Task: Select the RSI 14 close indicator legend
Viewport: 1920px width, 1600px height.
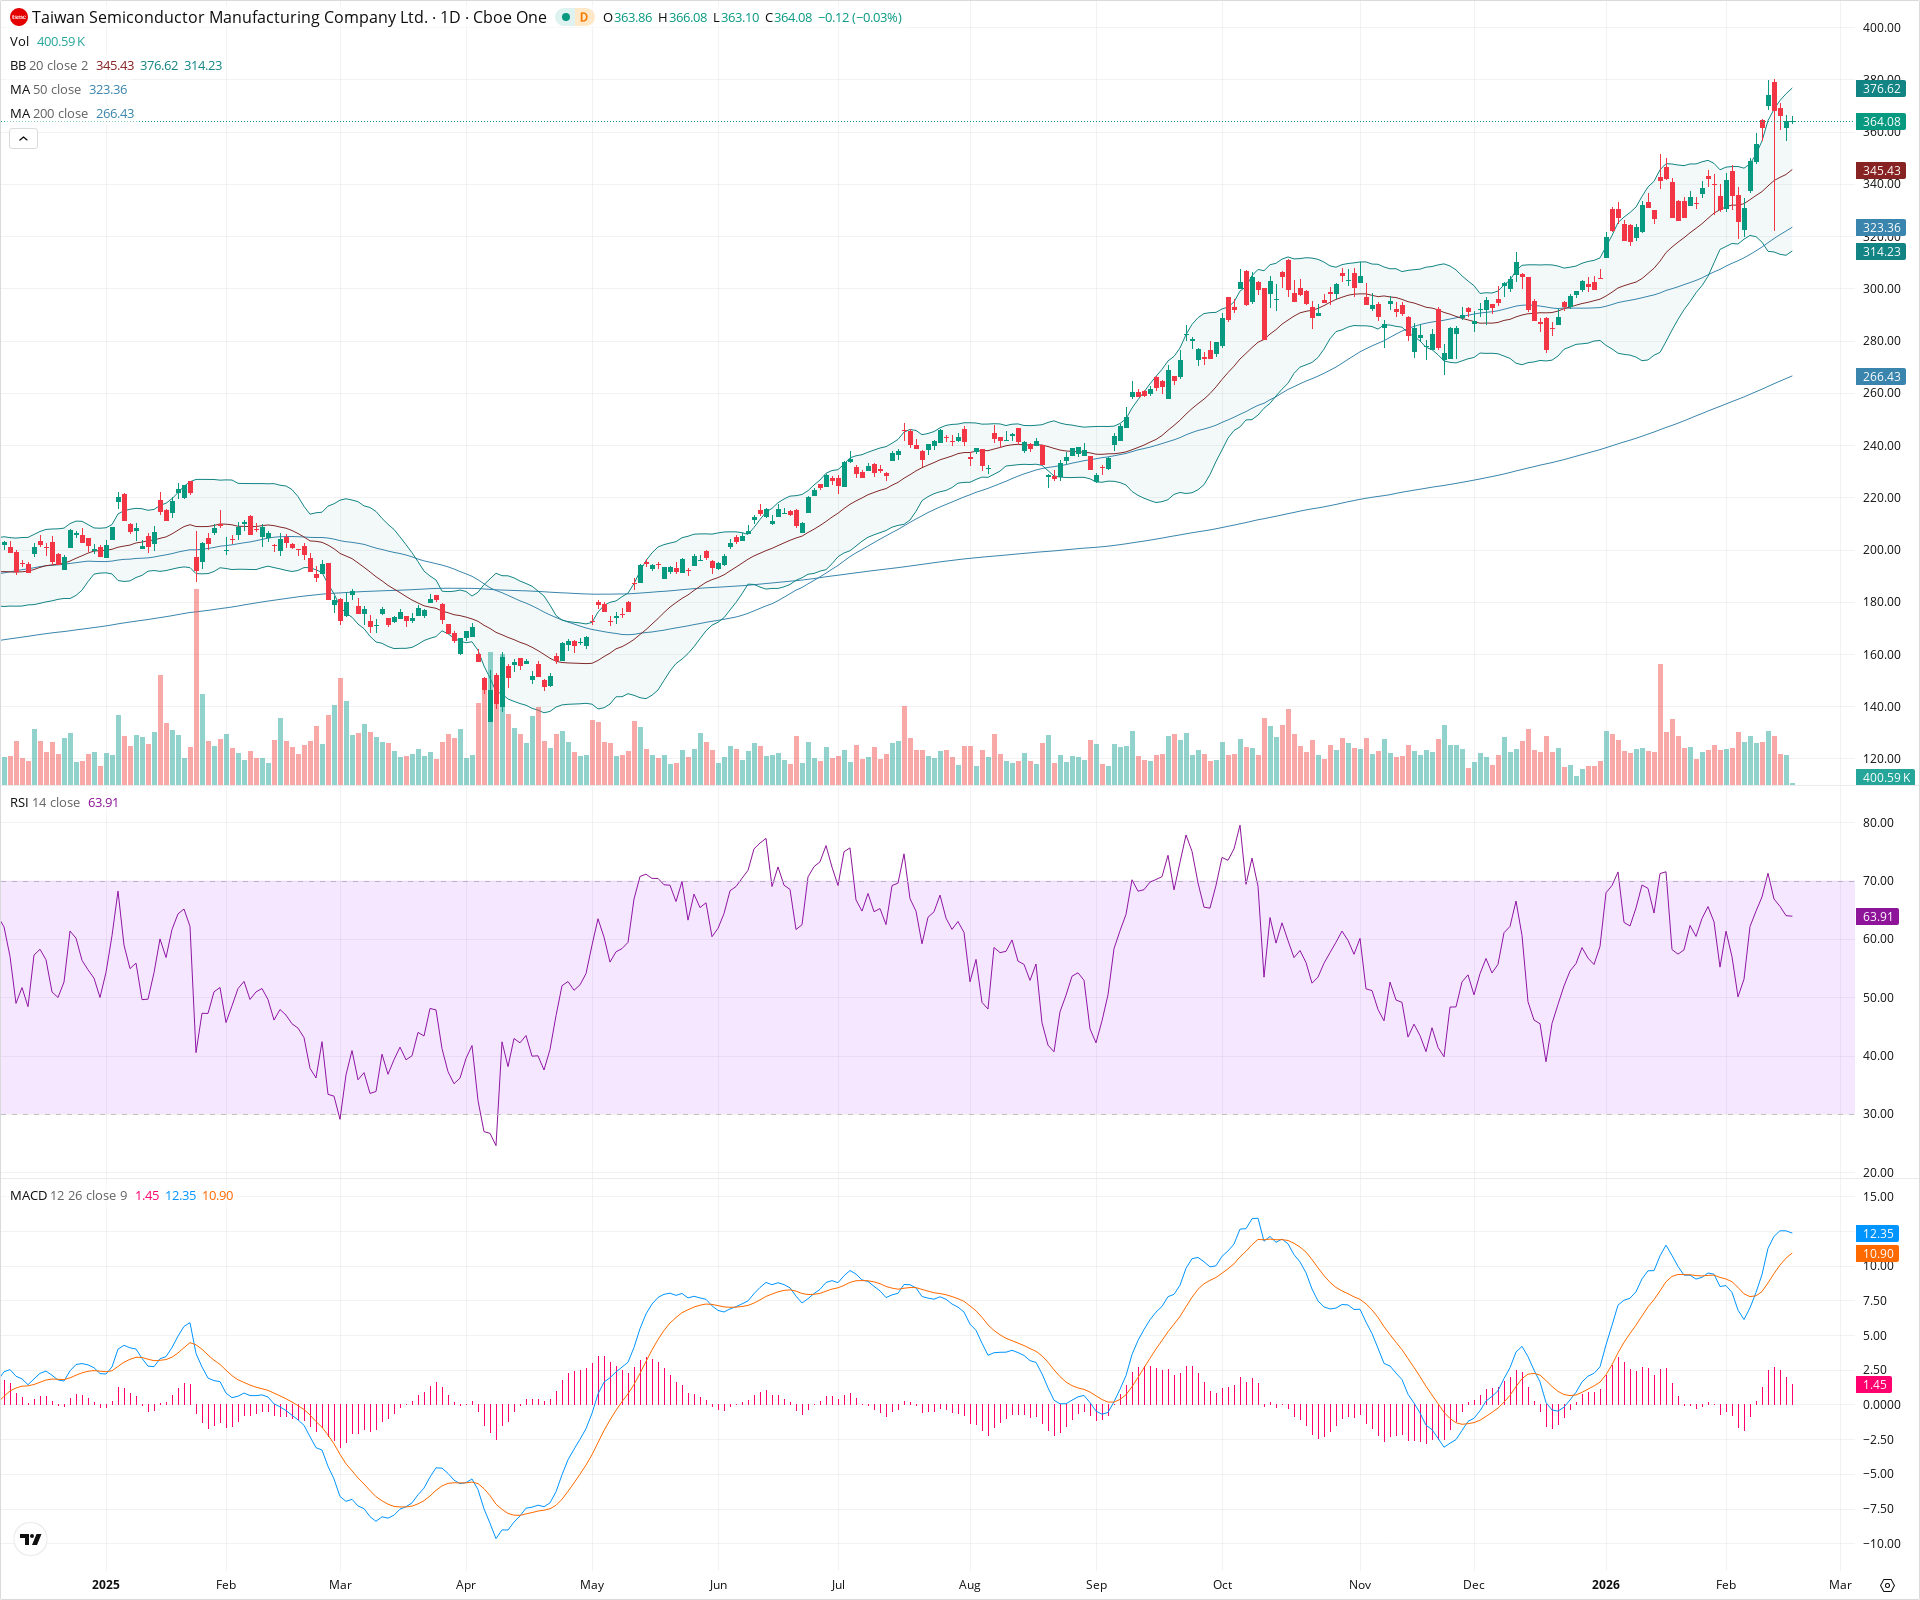Action: pos(45,802)
